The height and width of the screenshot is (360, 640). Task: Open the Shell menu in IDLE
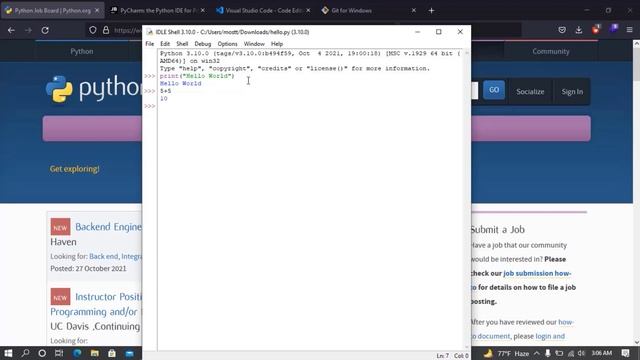(x=182, y=44)
